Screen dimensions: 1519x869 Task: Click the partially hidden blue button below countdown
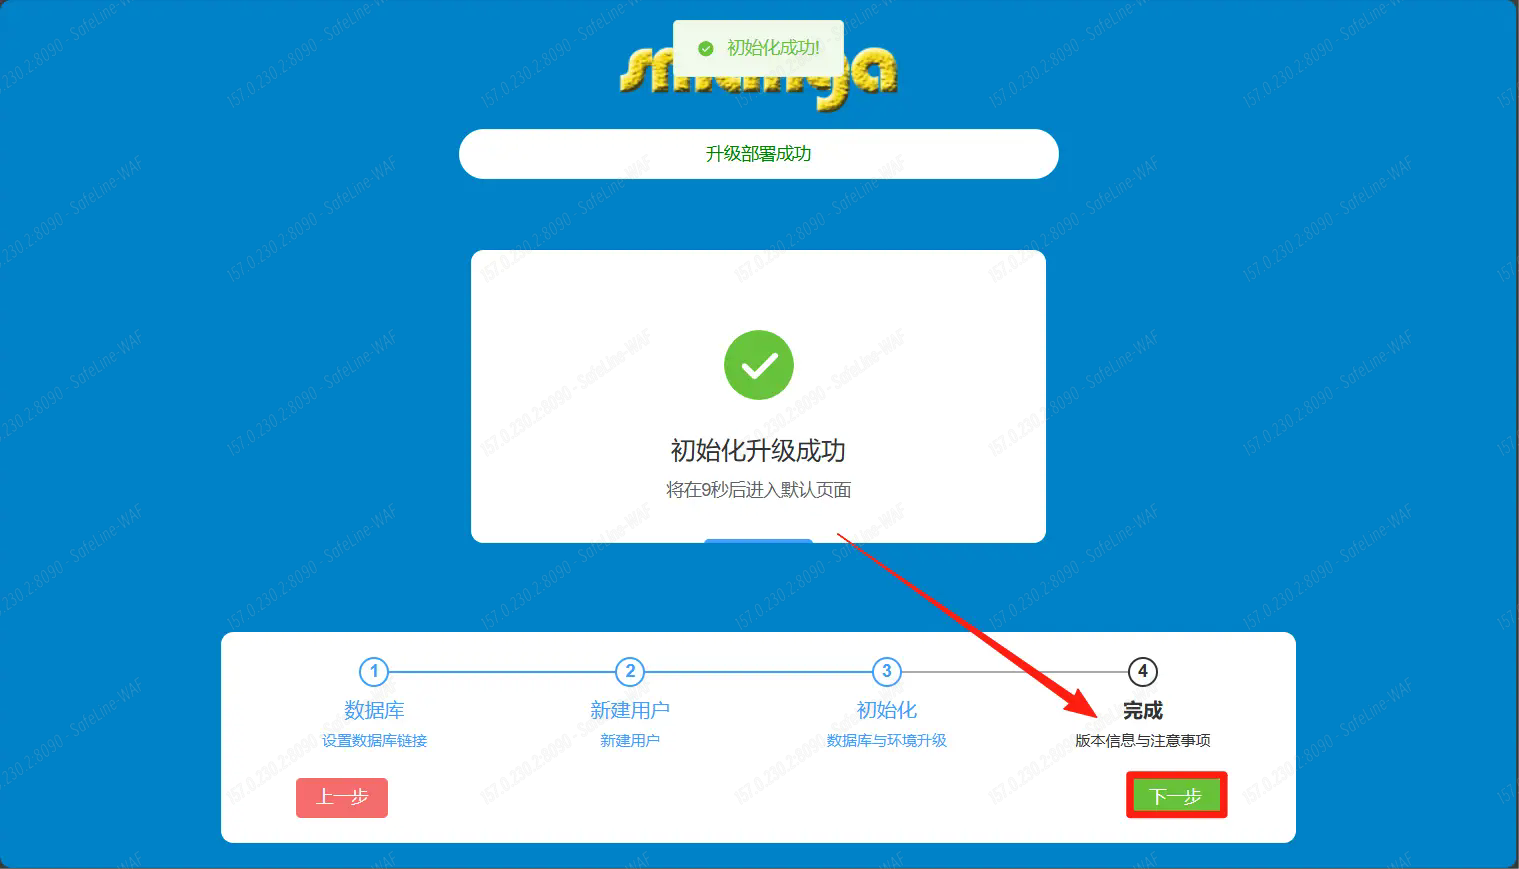coord(758,541)
